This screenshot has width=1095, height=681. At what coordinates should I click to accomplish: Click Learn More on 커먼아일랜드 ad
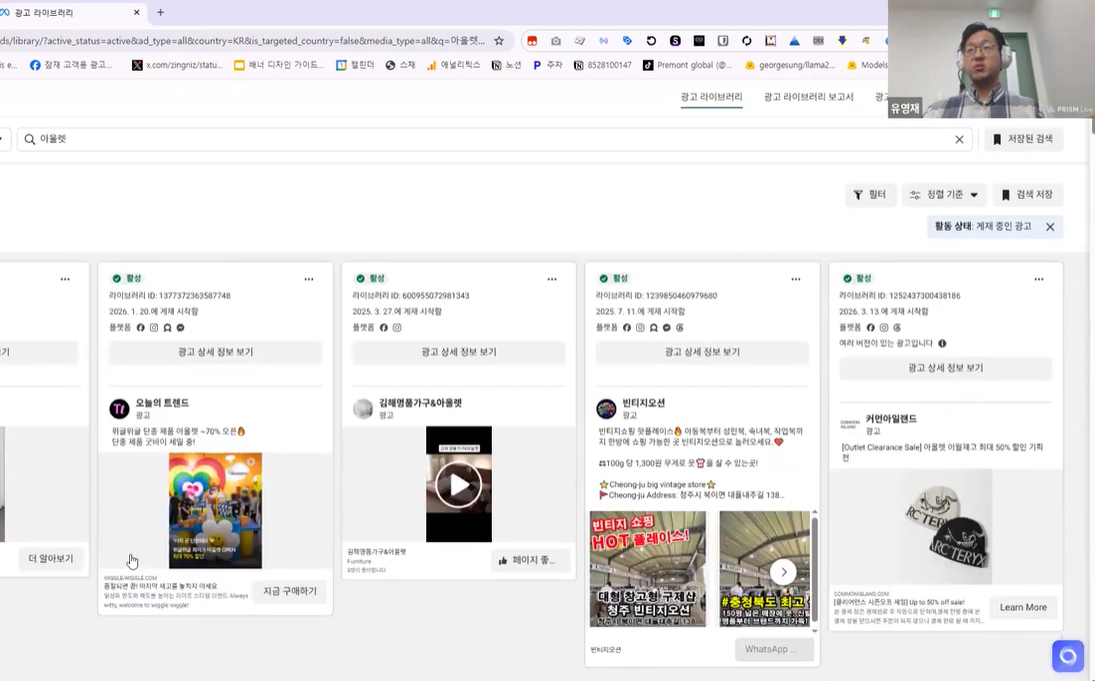1023,608
